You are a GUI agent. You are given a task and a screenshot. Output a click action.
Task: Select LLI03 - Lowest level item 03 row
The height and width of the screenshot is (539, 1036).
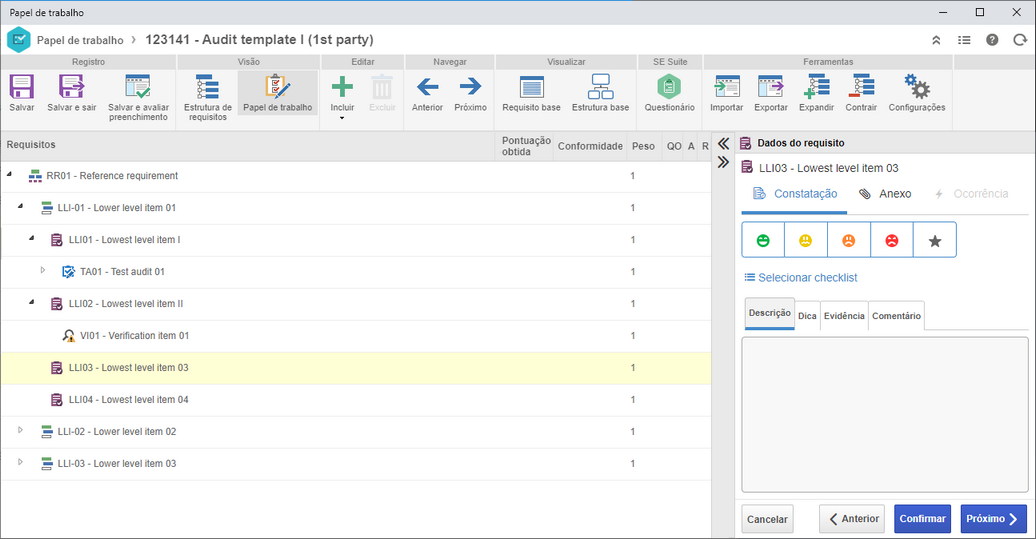click(356, 367)
